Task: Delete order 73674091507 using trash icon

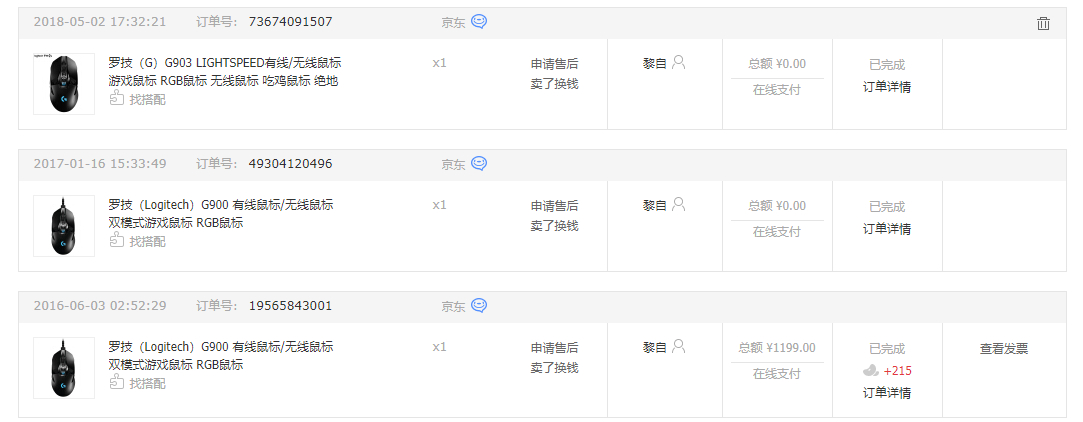Action: [1043, 23]
